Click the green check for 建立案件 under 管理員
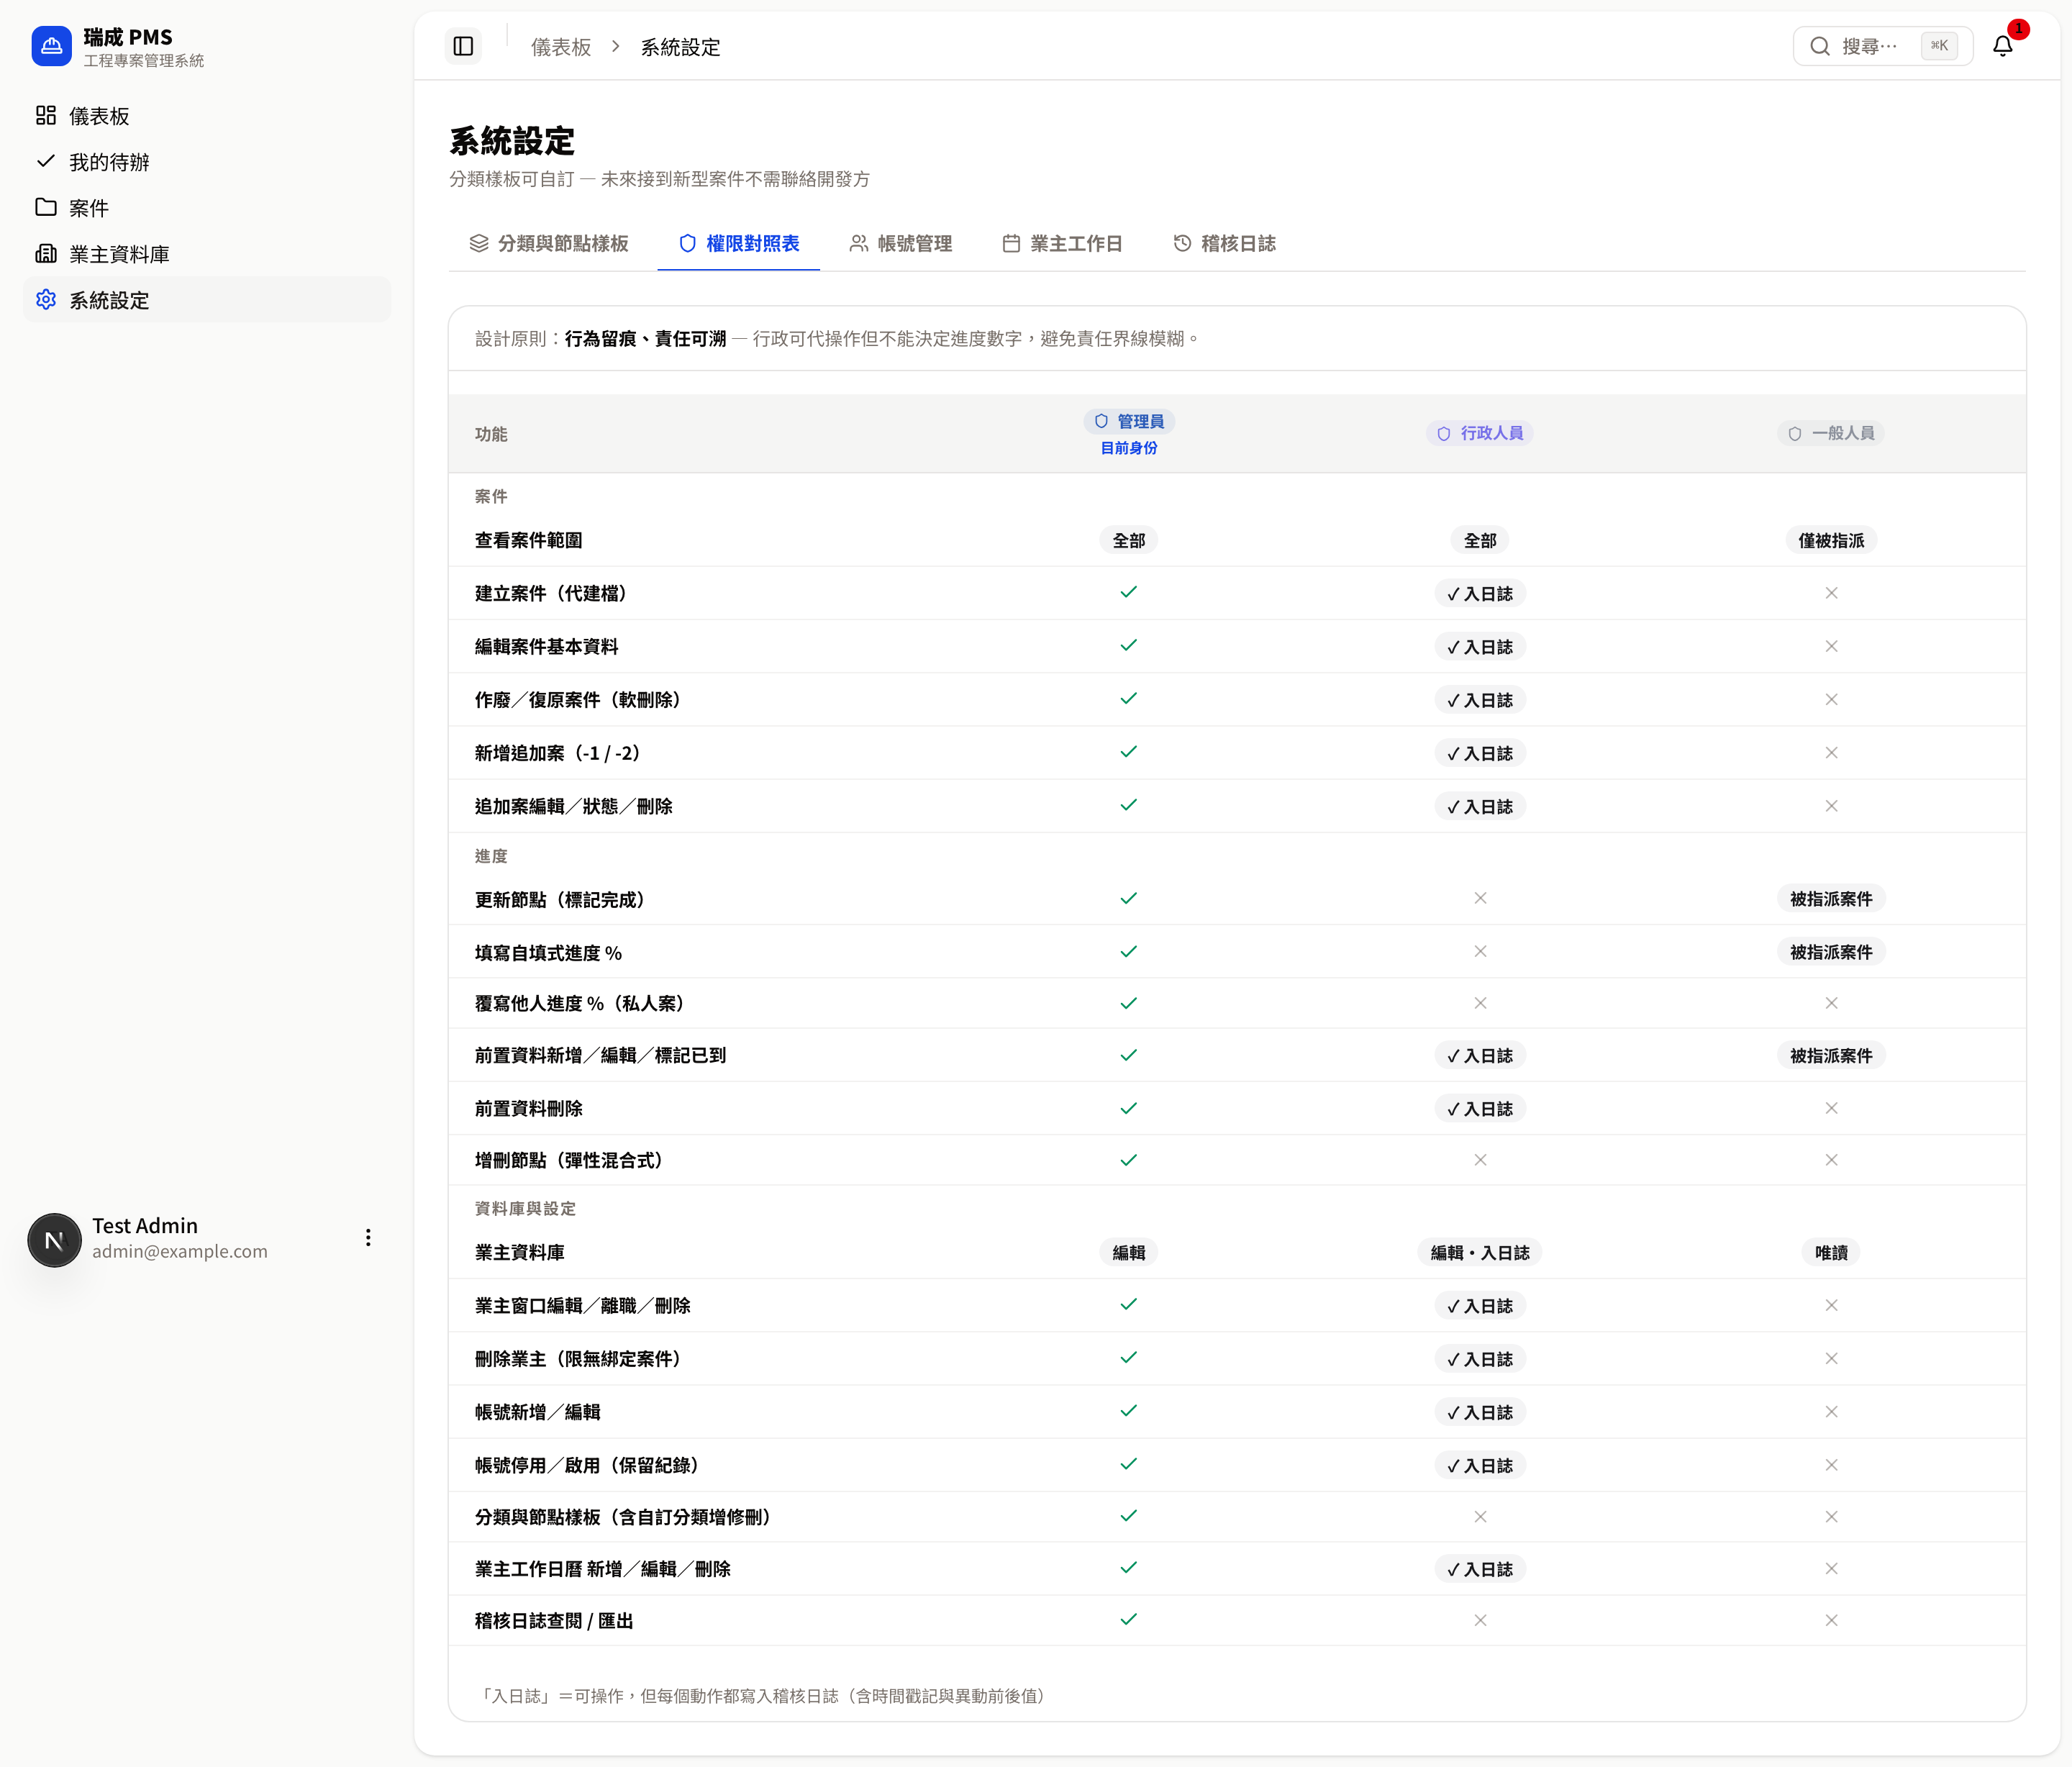This screenshot has height=1767, width=2072. point(1129,592)
